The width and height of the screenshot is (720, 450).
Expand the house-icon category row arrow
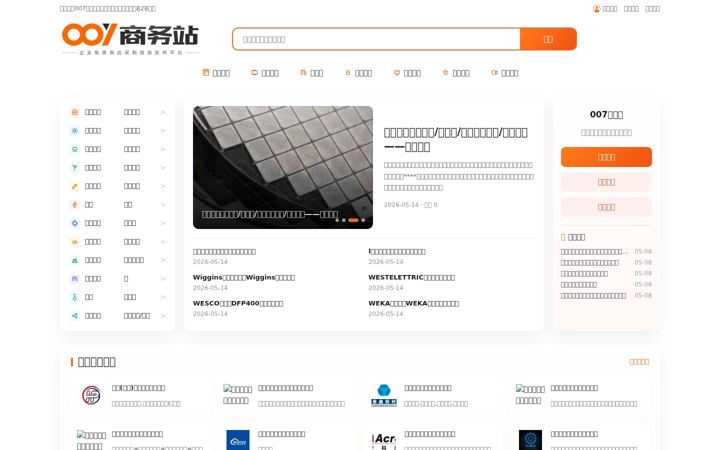(x=163, y=112)
